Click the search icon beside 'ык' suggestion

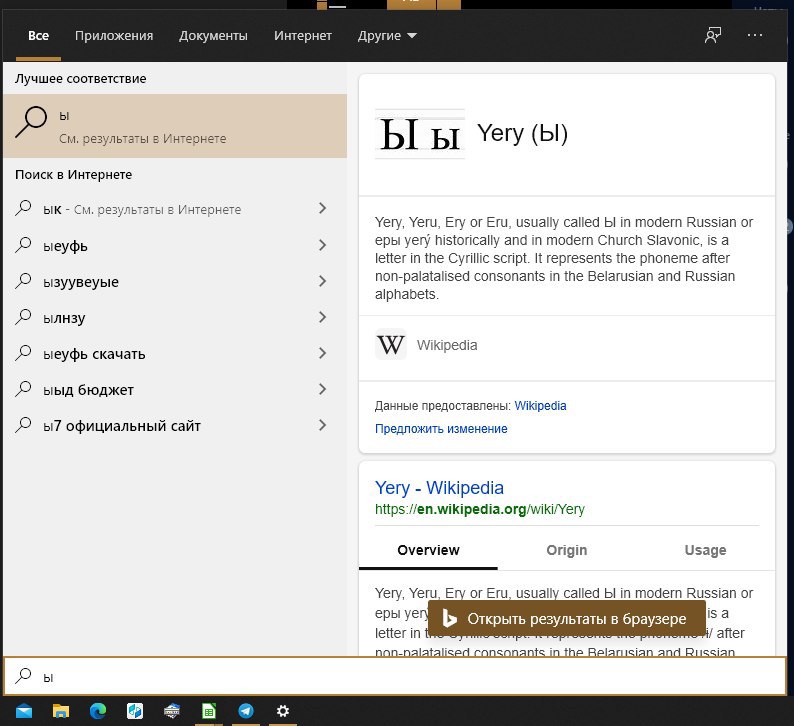[23, 208]
